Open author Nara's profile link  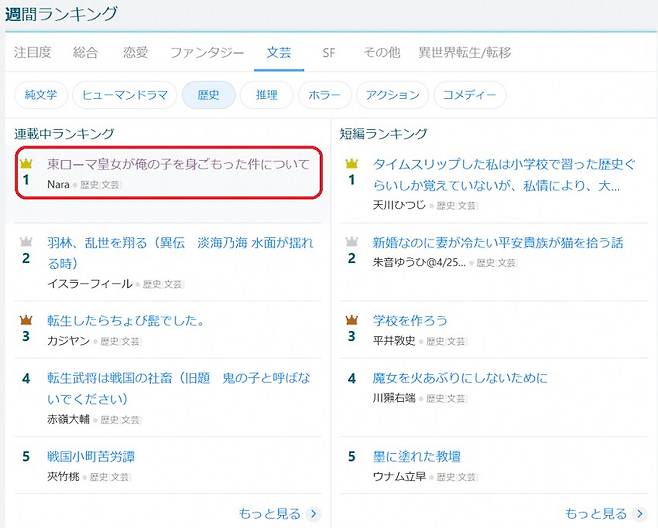click(x=58, y=184)
